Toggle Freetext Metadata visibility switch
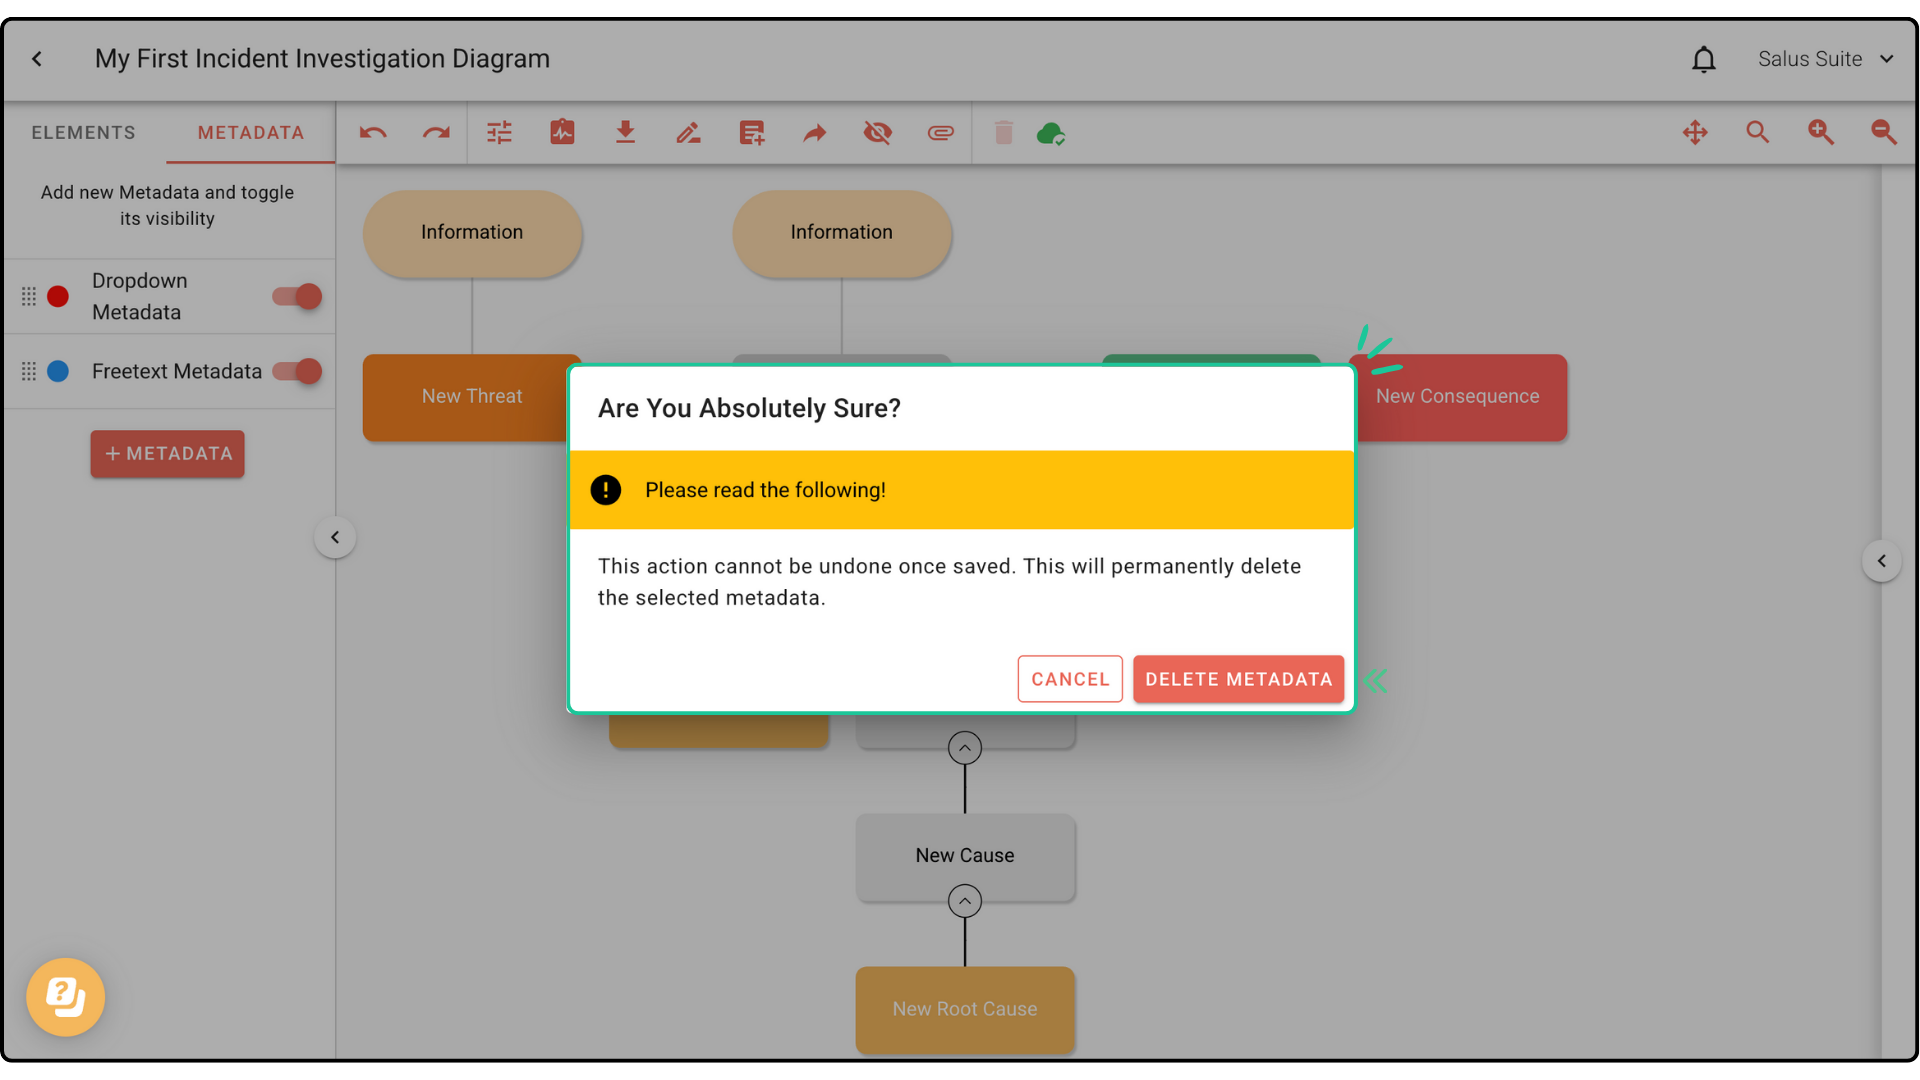Viewport: 1920px width, 1080px height. [x=298, y=371]
